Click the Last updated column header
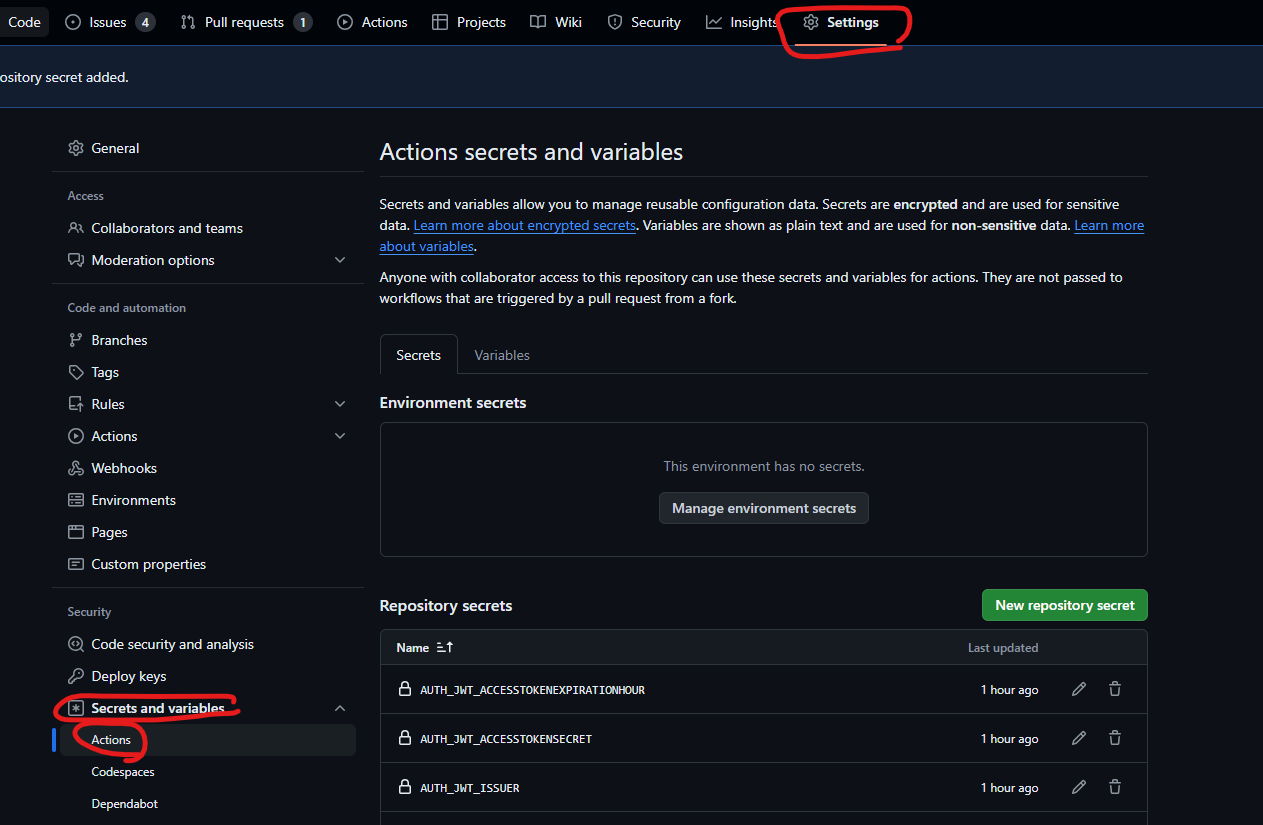The height and width of the screenshot is (825, 1263). pos(1003,648)
